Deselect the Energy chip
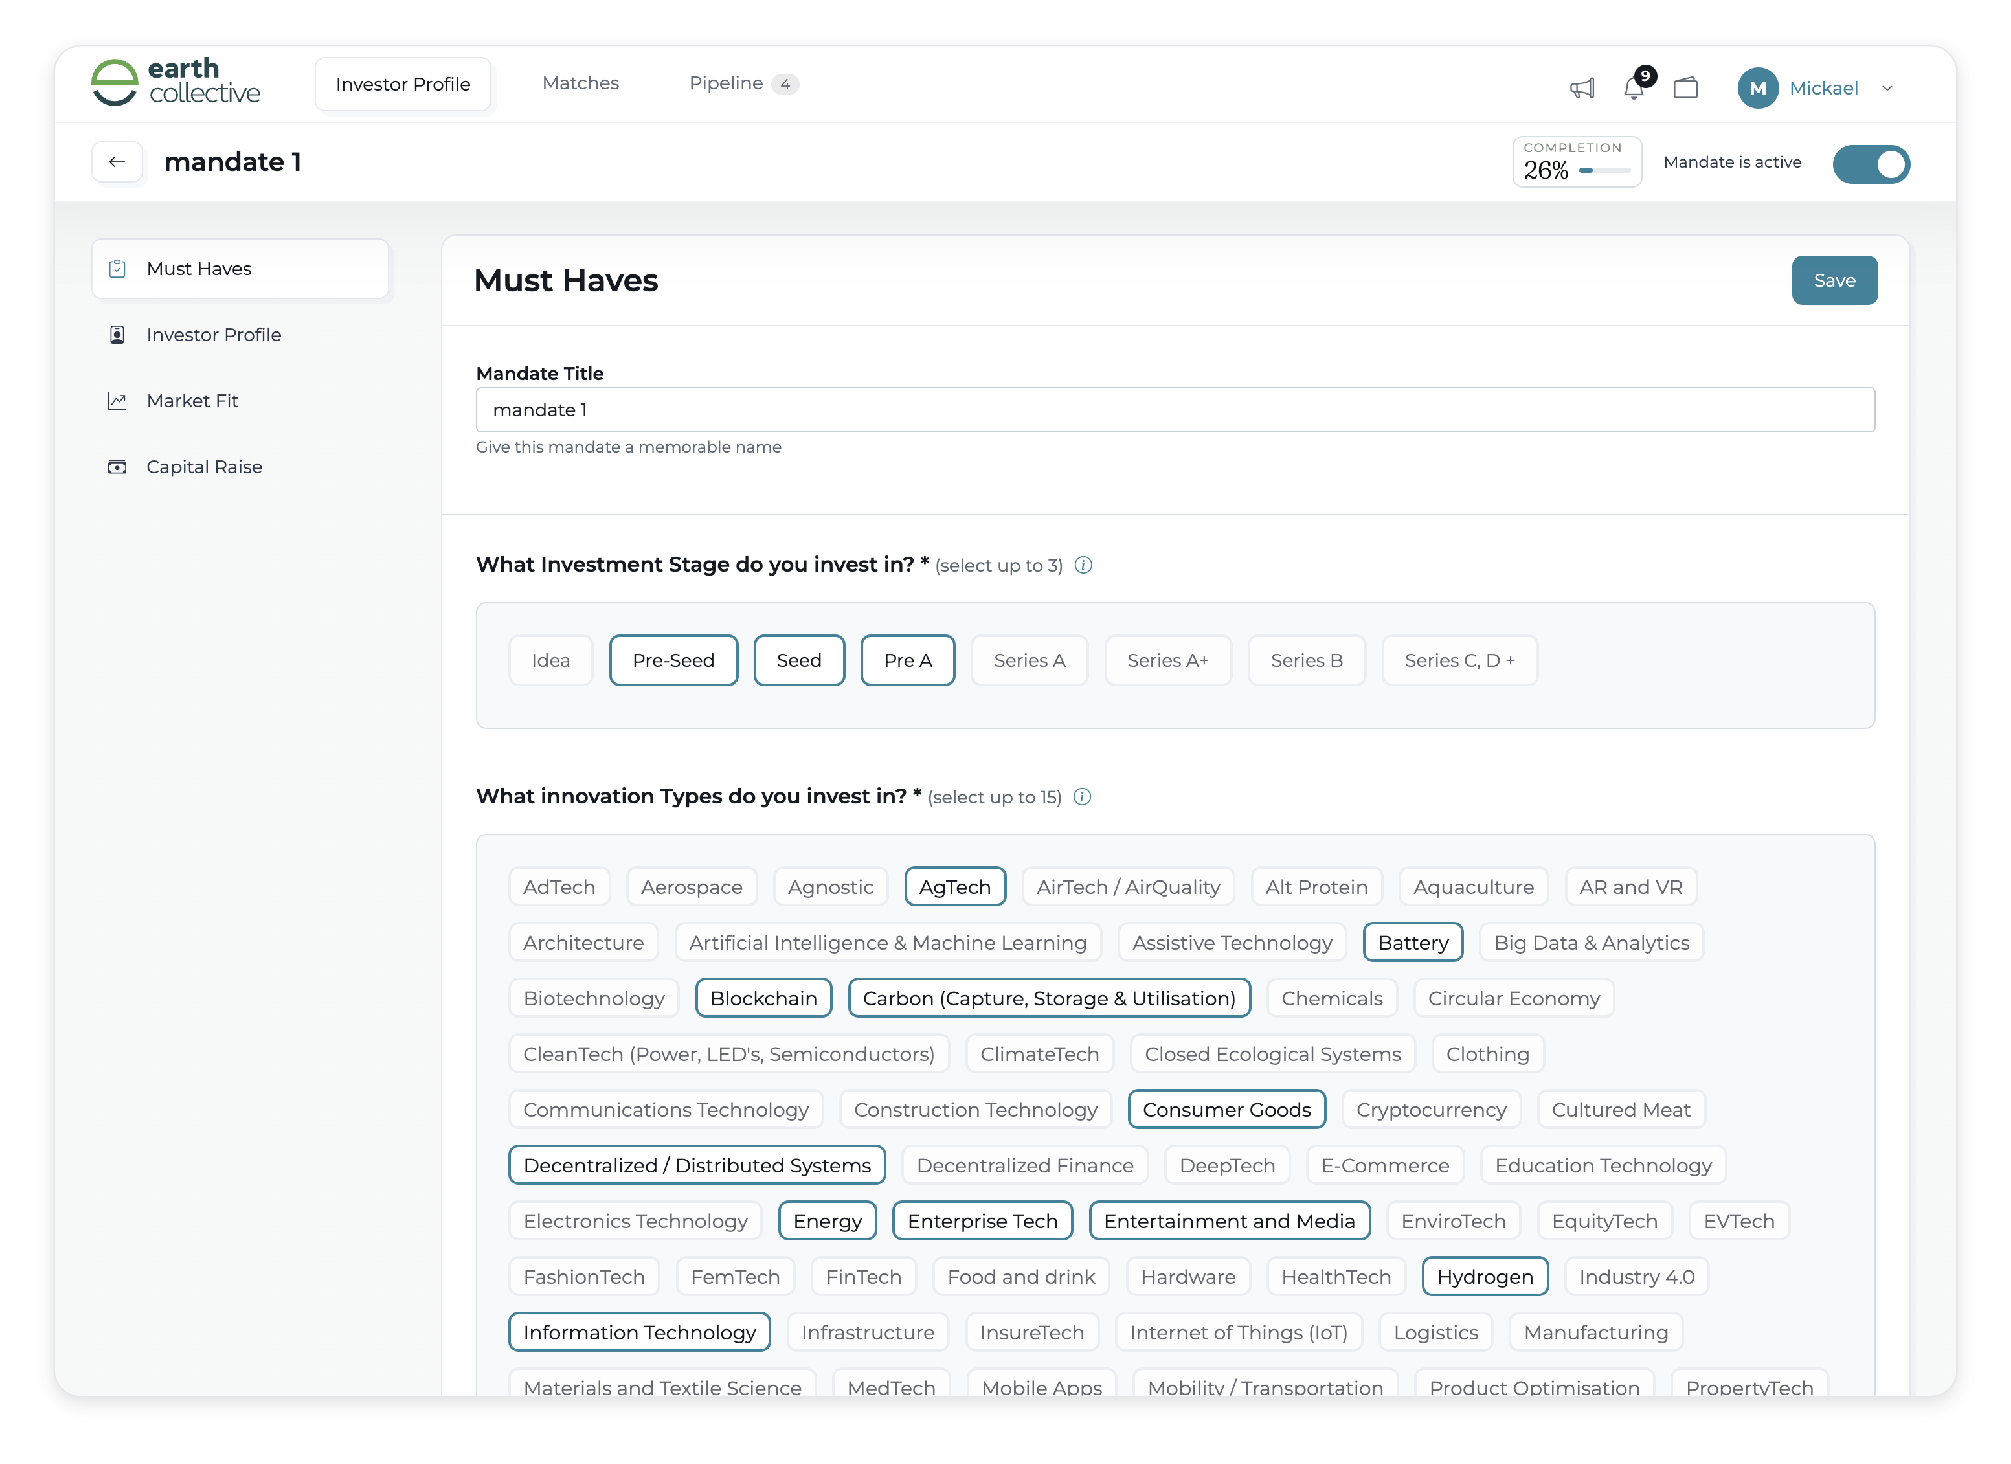Viewport: 2011px width, 1464px height. coord(827,1221)
